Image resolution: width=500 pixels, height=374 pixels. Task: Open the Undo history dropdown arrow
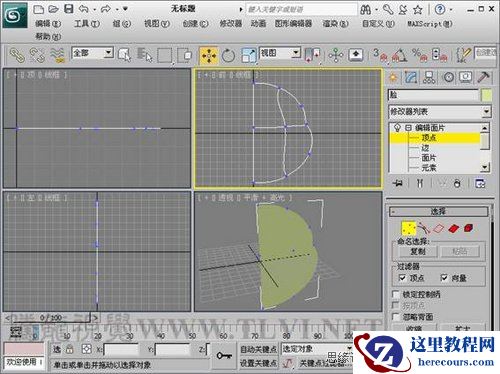coord(94,9)
